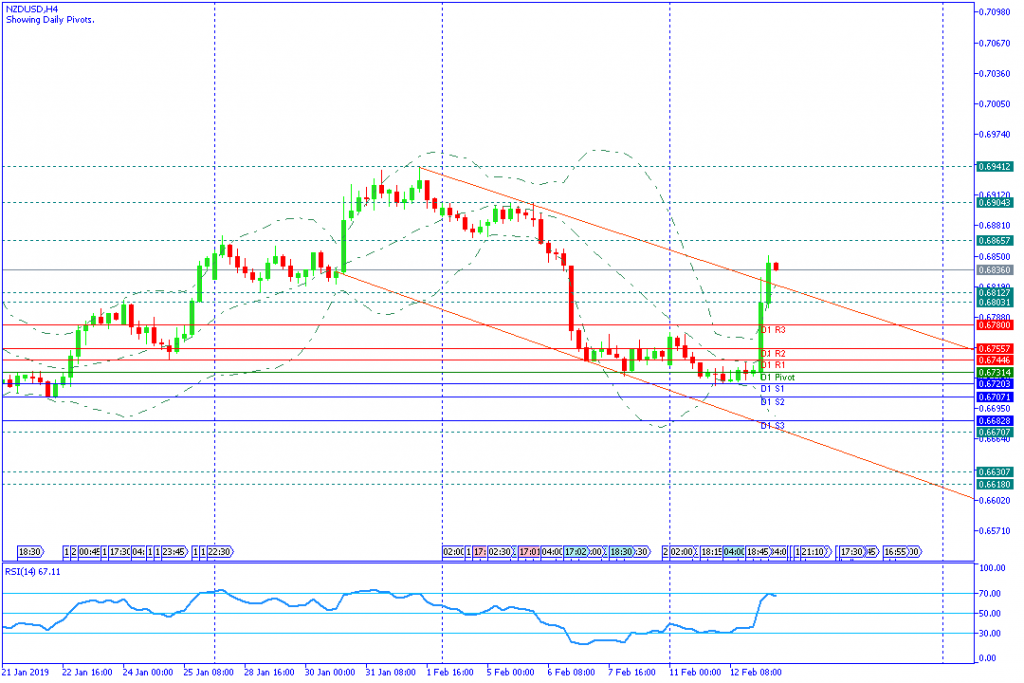Select the 0.66180 price level tag
The height and width of the screenshot is (683, 1024).
pyautogui.click(x=993, y=484)
